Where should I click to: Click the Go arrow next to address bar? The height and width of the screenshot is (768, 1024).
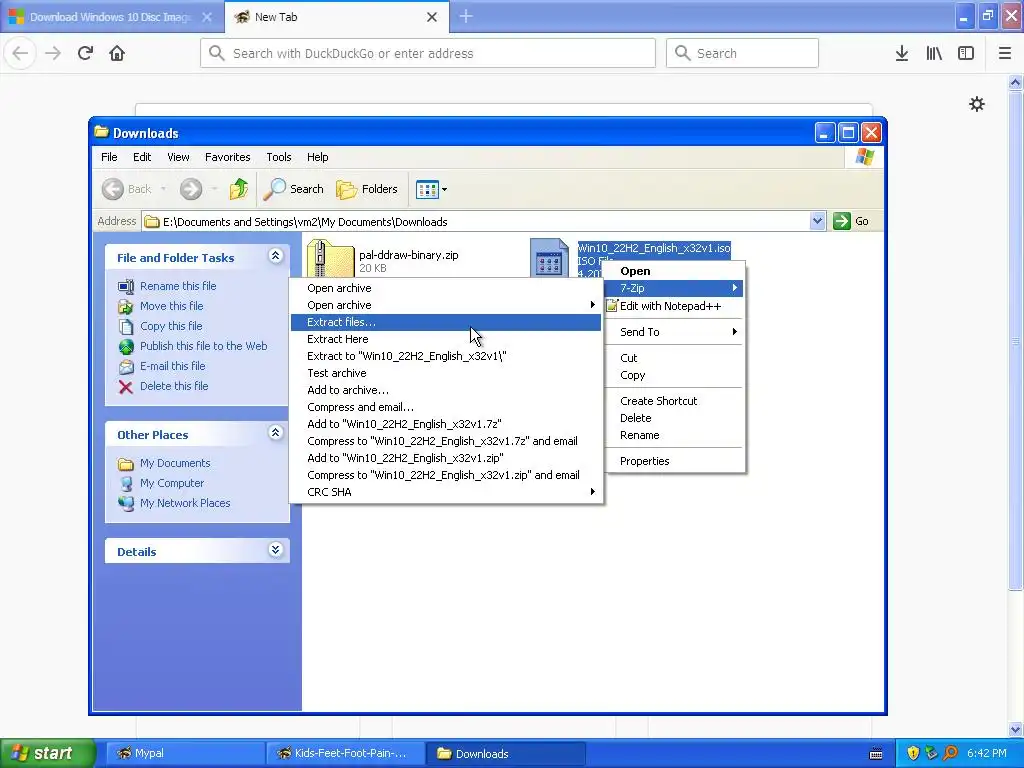tap(851, 221)
